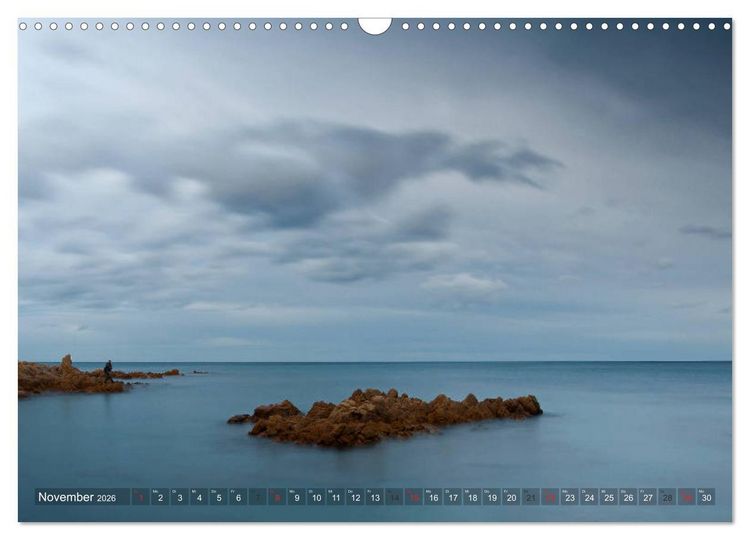
Task: Select day 19 cell in the date row
Action: (492, 496)
